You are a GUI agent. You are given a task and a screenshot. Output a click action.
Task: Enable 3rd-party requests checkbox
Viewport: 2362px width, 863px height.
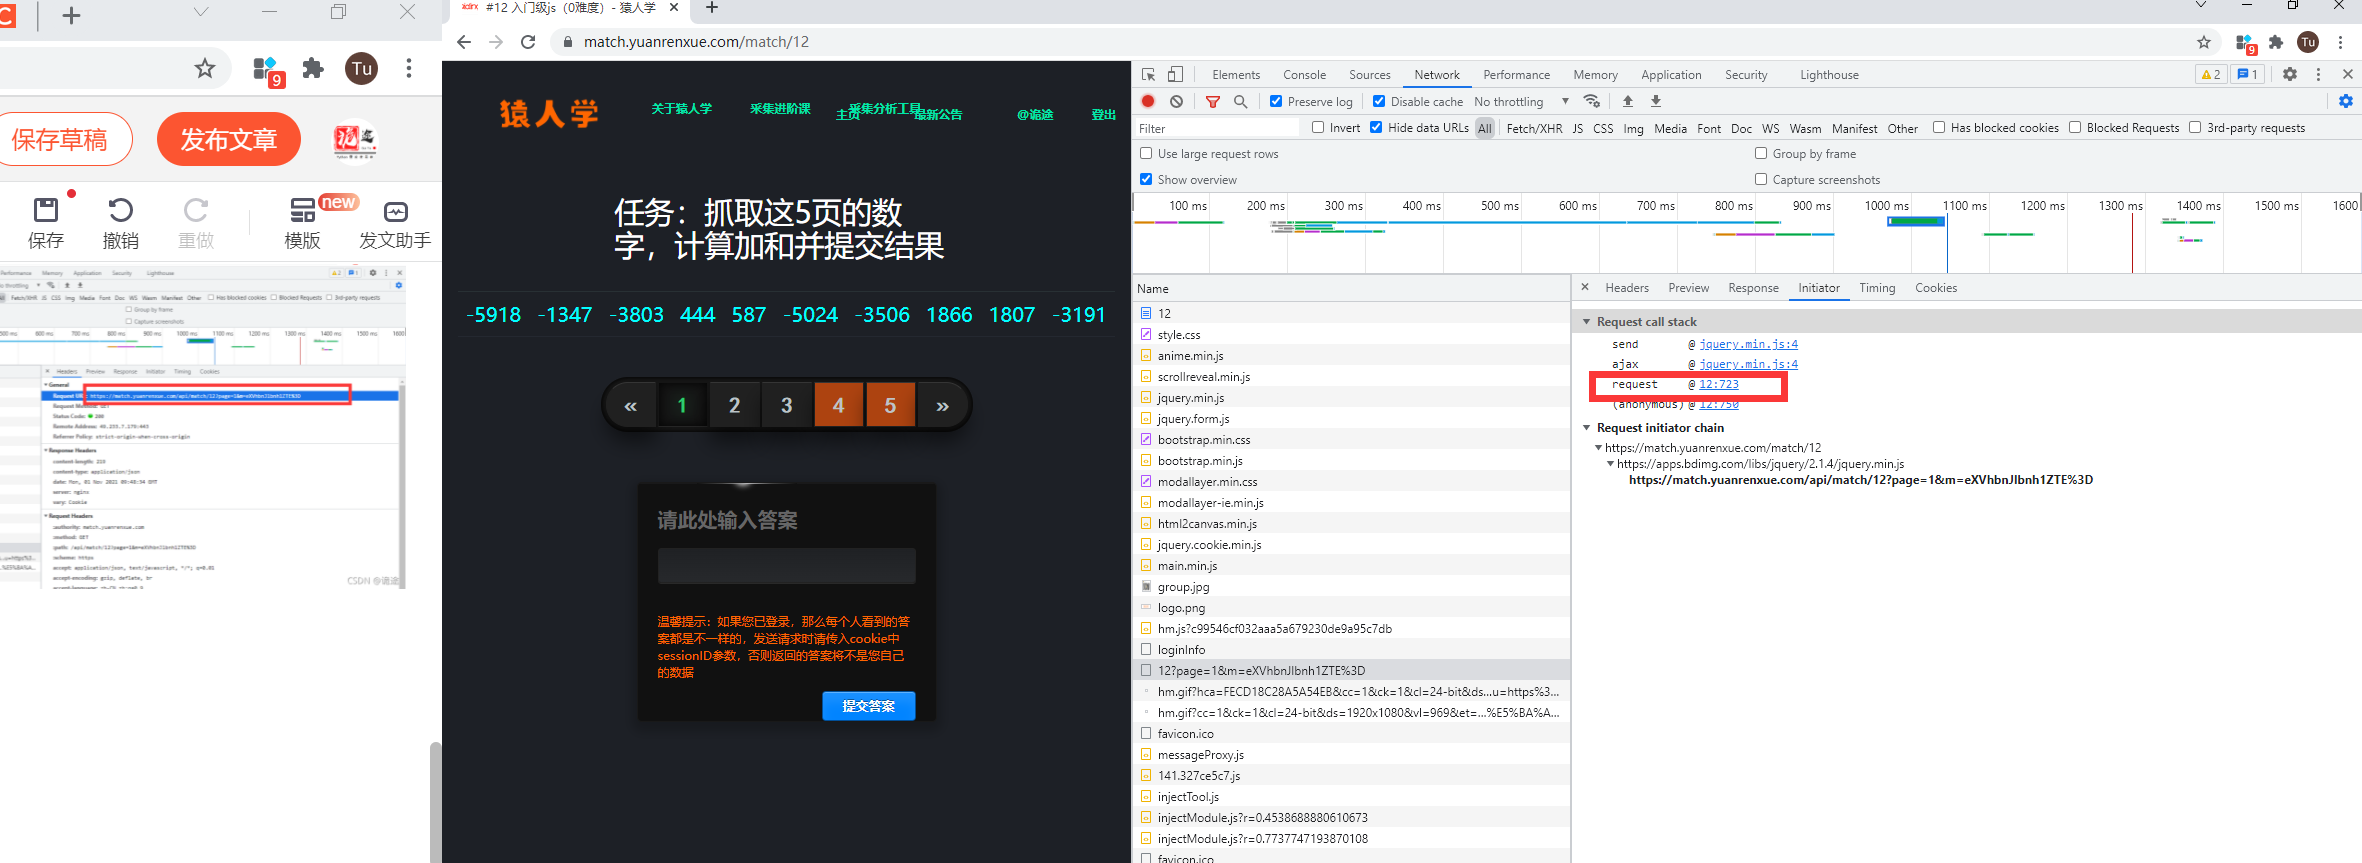2195,127
